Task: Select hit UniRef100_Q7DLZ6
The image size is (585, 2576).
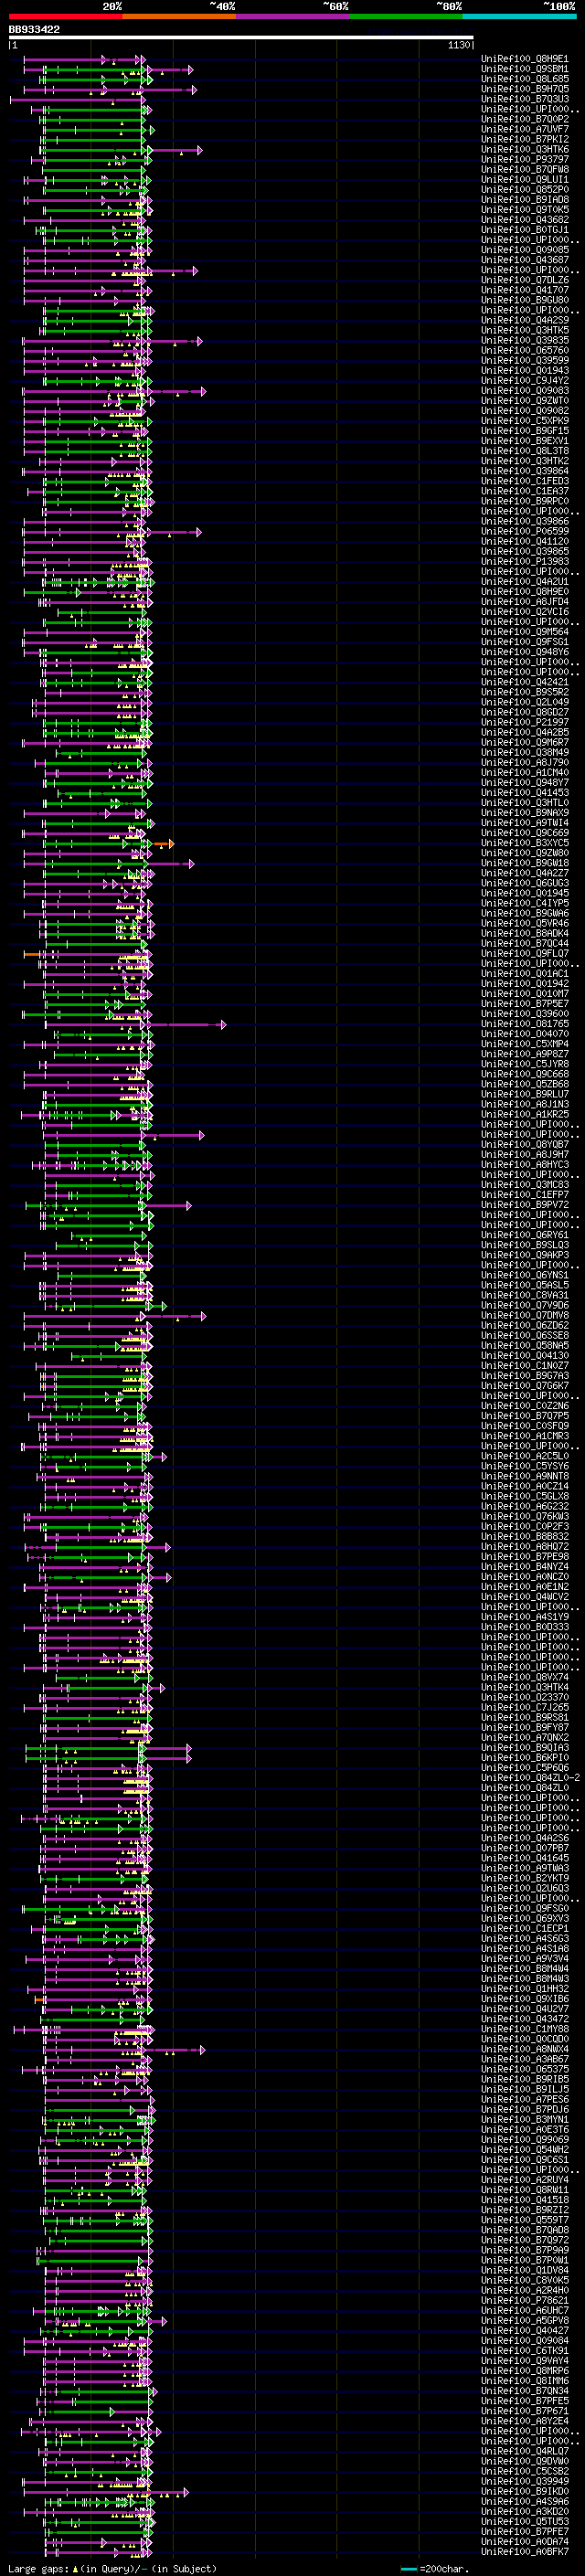Action: coord(525,280)
